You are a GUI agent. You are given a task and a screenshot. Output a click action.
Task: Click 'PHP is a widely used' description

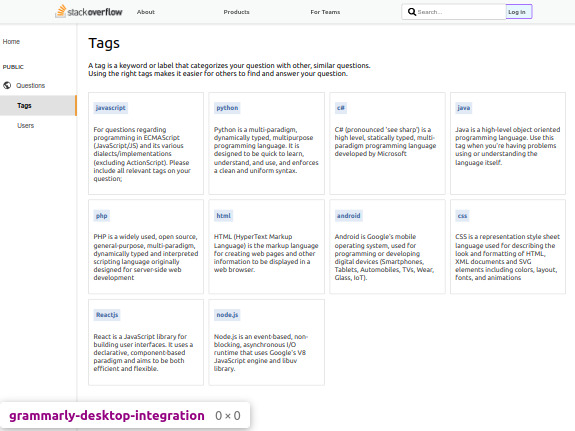coord(146,257)
